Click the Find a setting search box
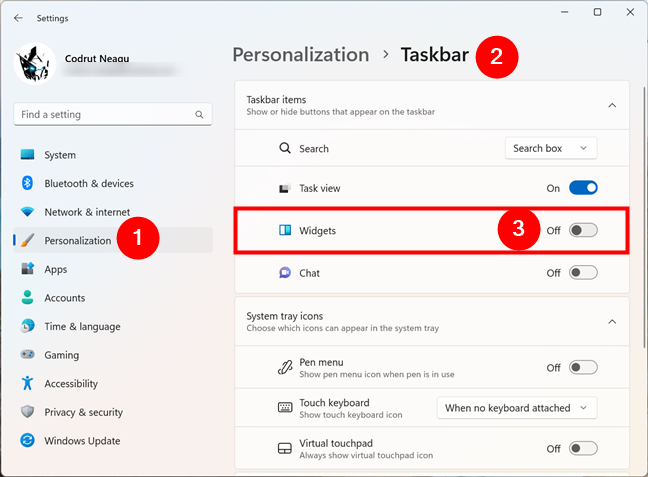 [x=113, y=114]
